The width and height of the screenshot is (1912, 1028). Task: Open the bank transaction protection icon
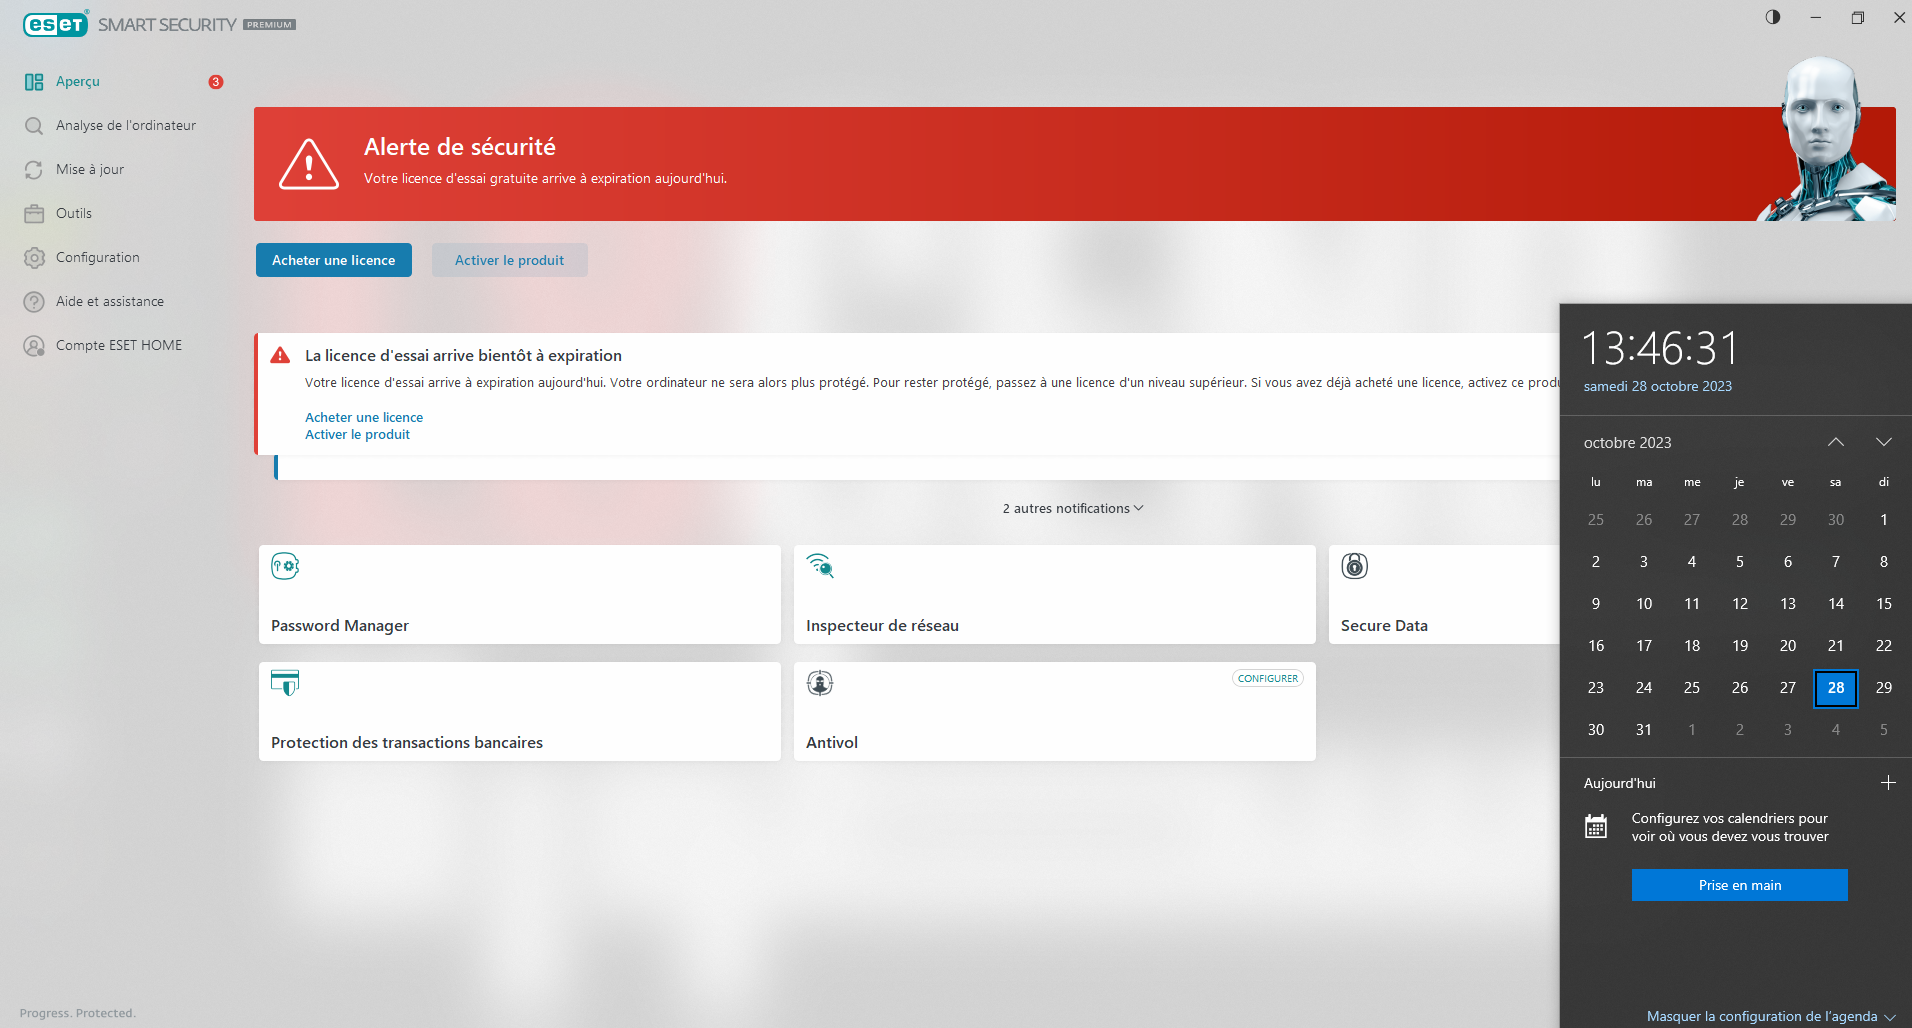click(x=285, y=683)
